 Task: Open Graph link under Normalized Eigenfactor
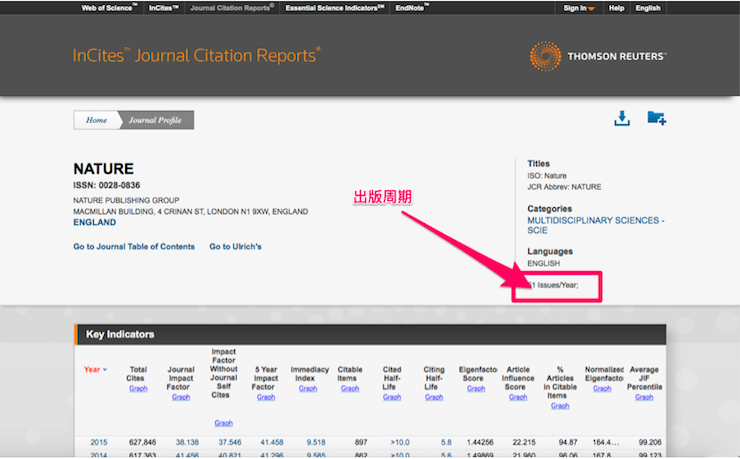602,389
